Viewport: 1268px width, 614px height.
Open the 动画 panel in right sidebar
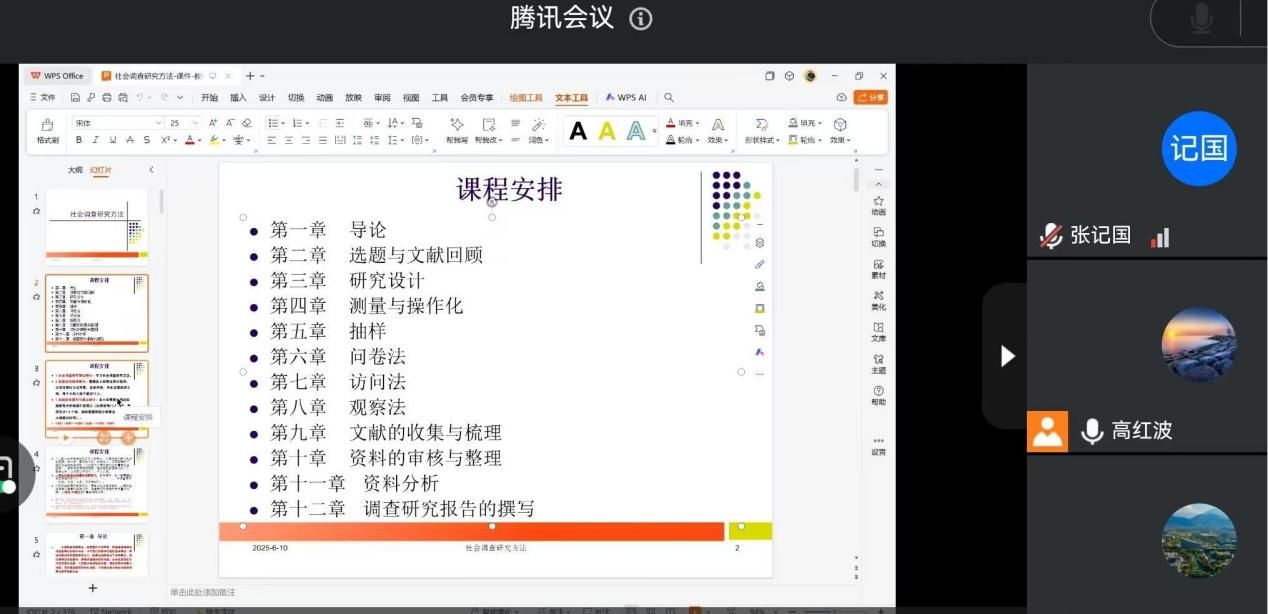coord(878,205)
